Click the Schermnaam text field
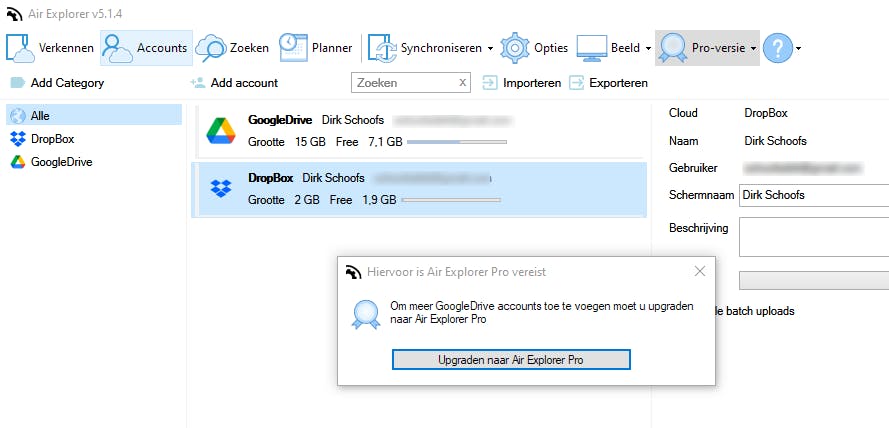Image resolution: width=889 pixels, height=428 pixels. click(812, 195)
